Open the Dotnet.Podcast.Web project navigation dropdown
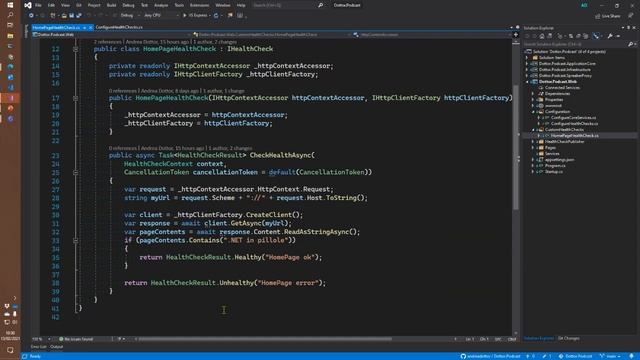 click(x=112, y=35)
